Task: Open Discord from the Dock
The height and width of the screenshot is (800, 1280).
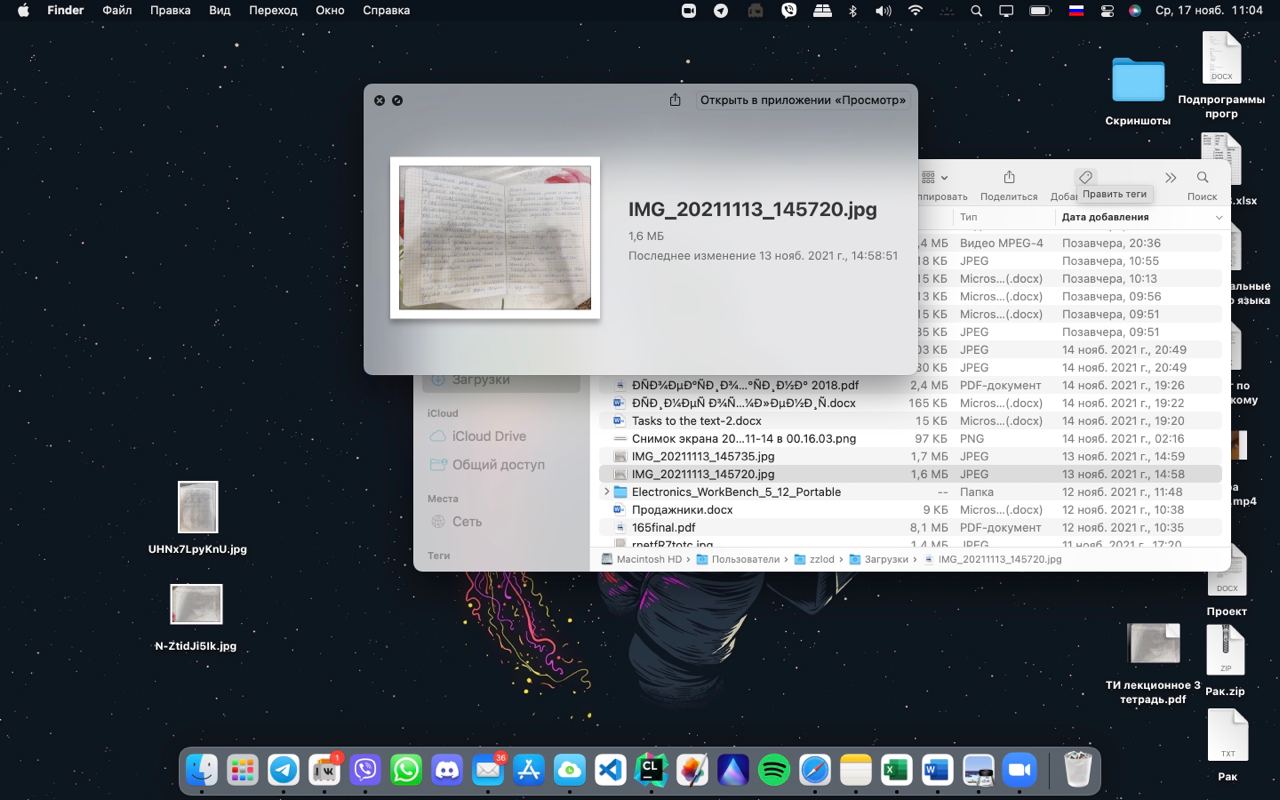Action: [447, 770]
